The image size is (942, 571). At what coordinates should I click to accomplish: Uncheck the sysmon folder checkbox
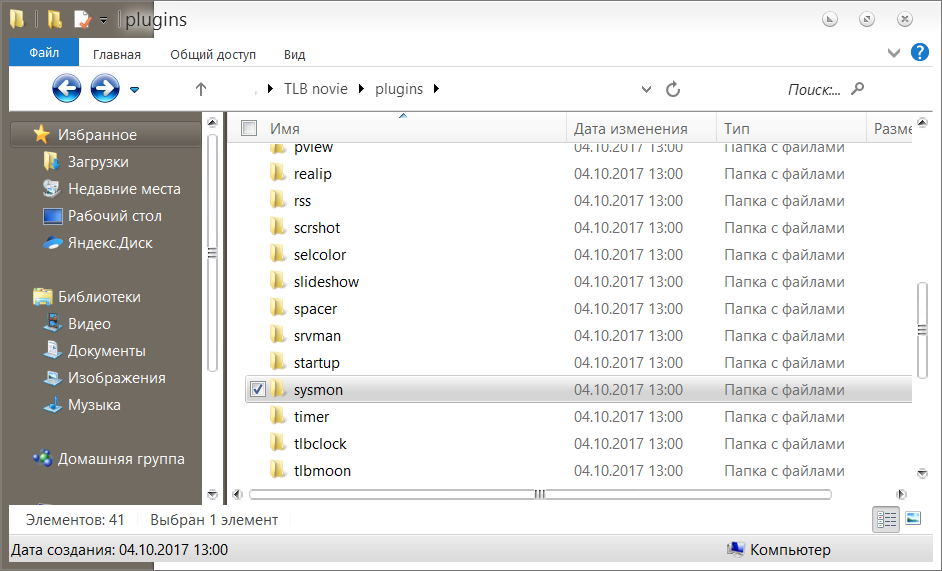click(x=258, y=389)
